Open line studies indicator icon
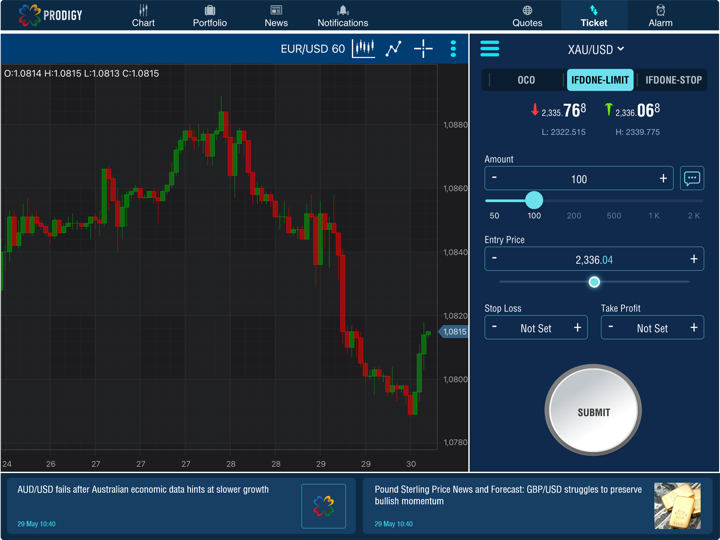 tap(394, 48)
